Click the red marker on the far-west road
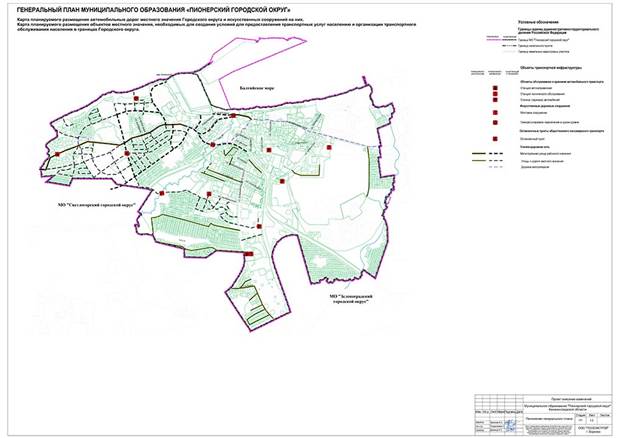This screenshot has height=438, width=623. coord(58,154)
